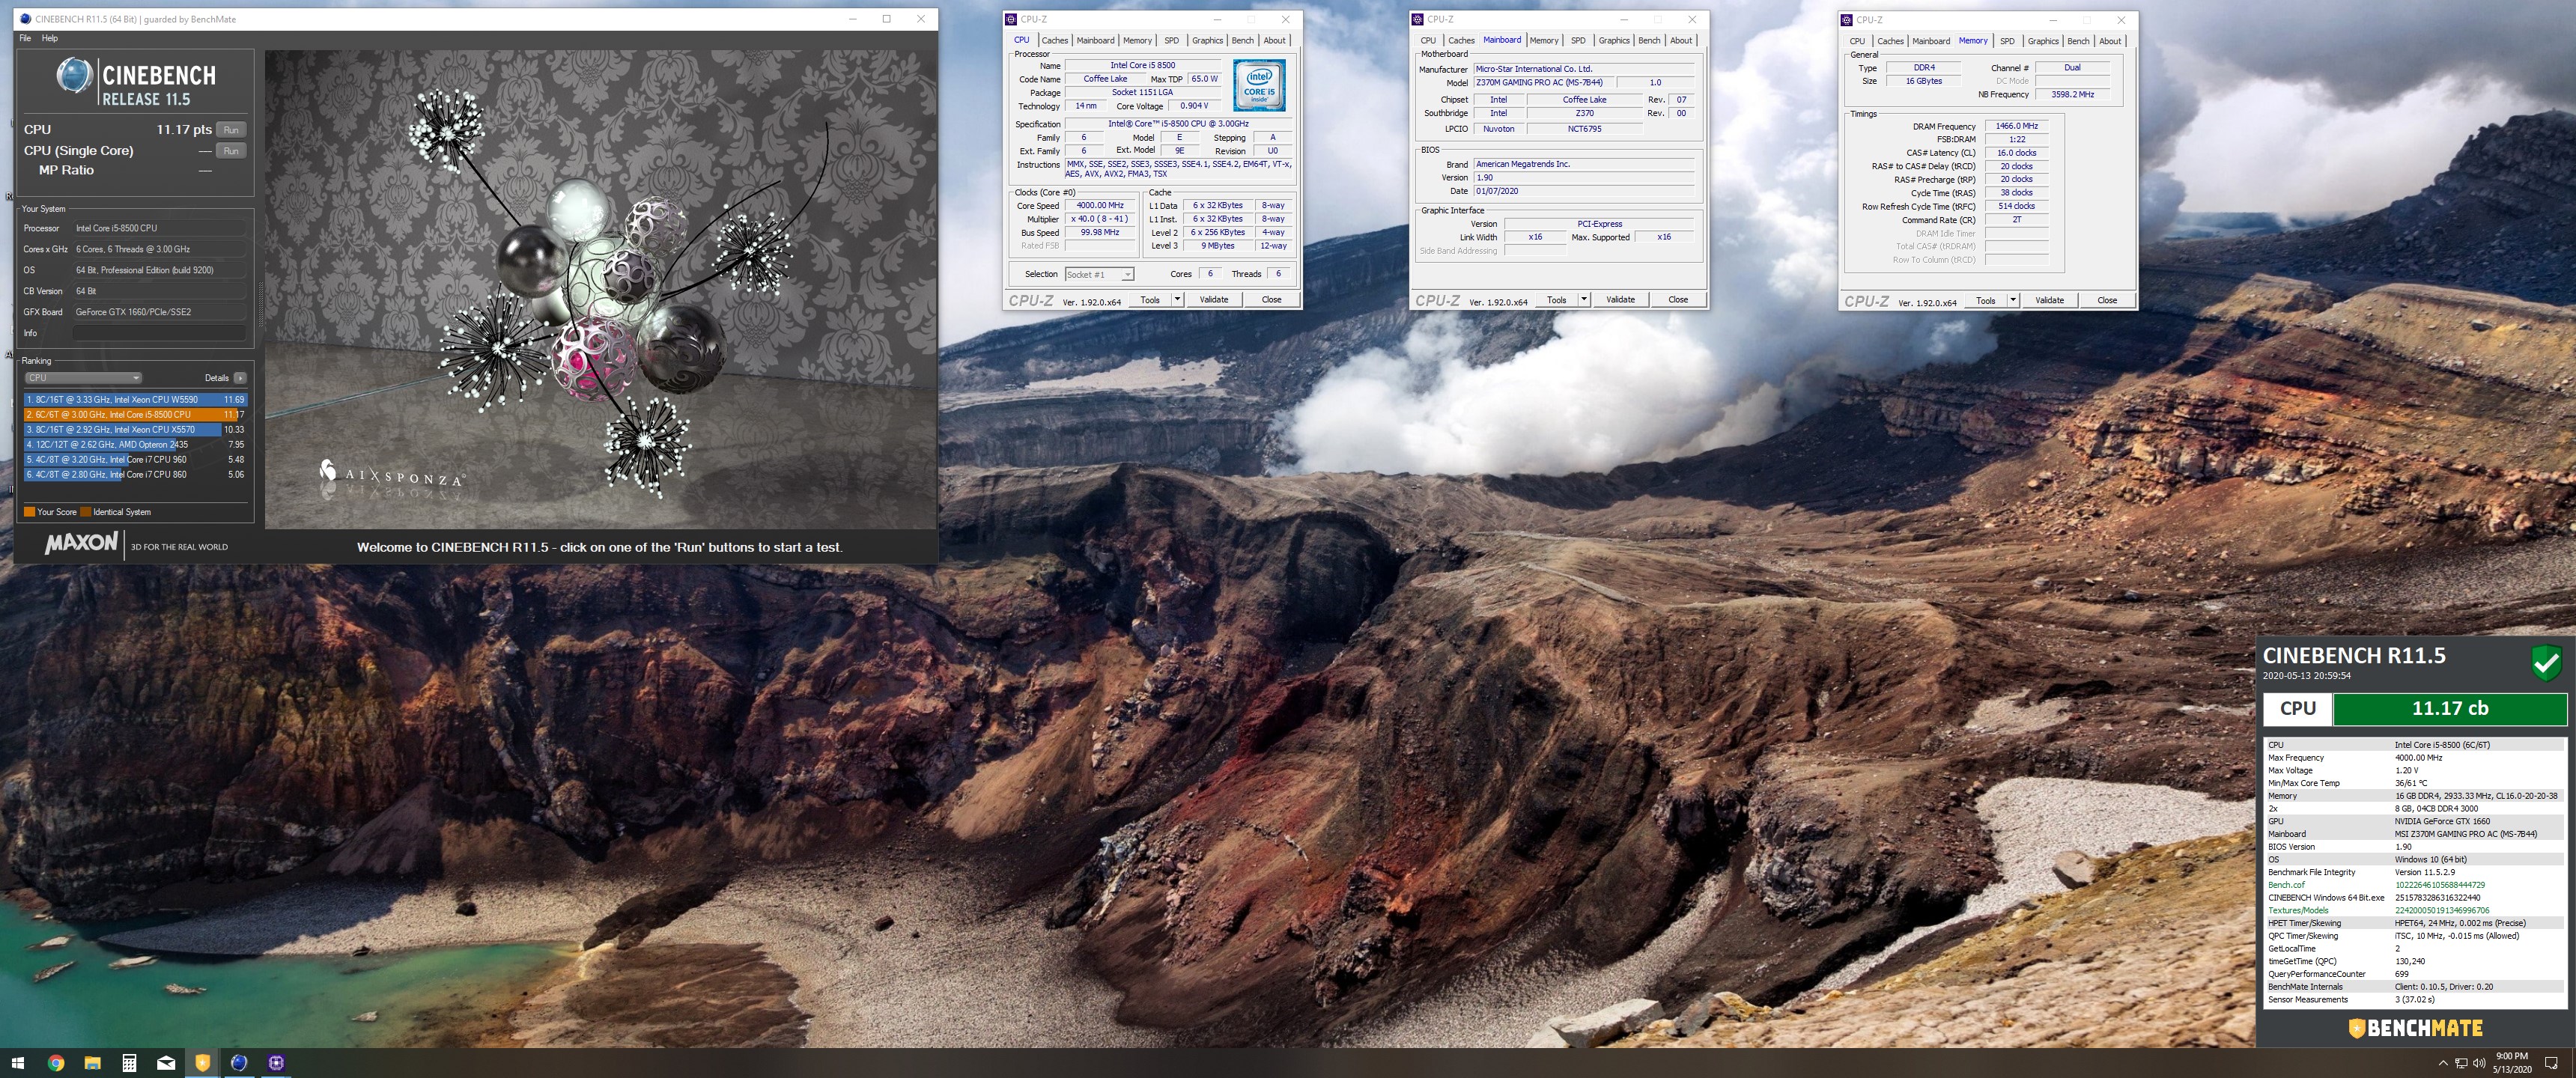This screenshot has height=1078, width=2576.
Task: Open CPU tab in Memory CPU-Z window
Action: 1857,41
